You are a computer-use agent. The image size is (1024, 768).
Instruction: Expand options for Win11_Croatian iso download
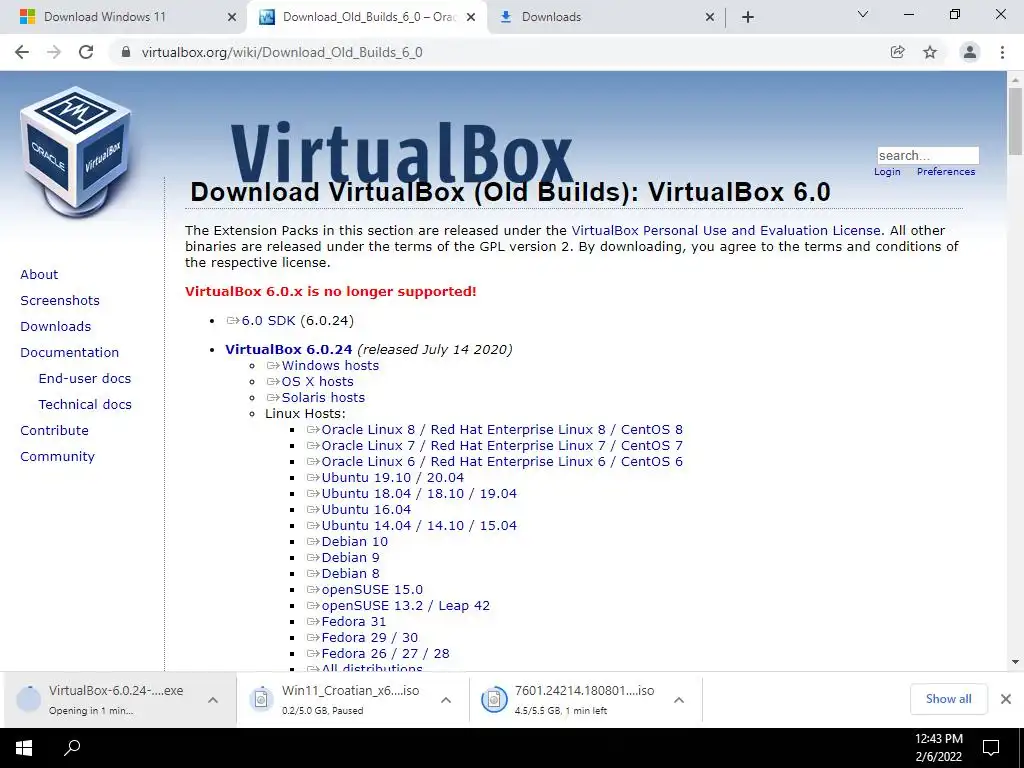coord(446,700)
